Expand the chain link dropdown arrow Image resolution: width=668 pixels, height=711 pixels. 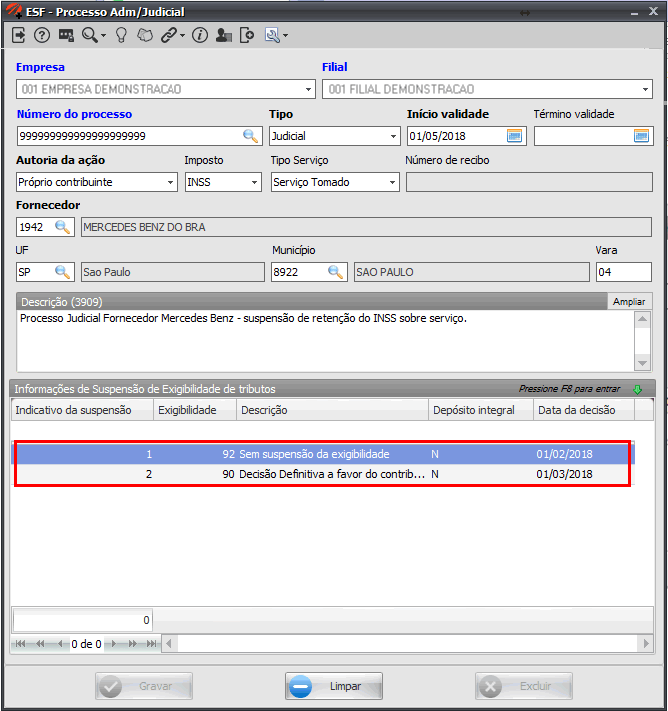tap(182, 35)
